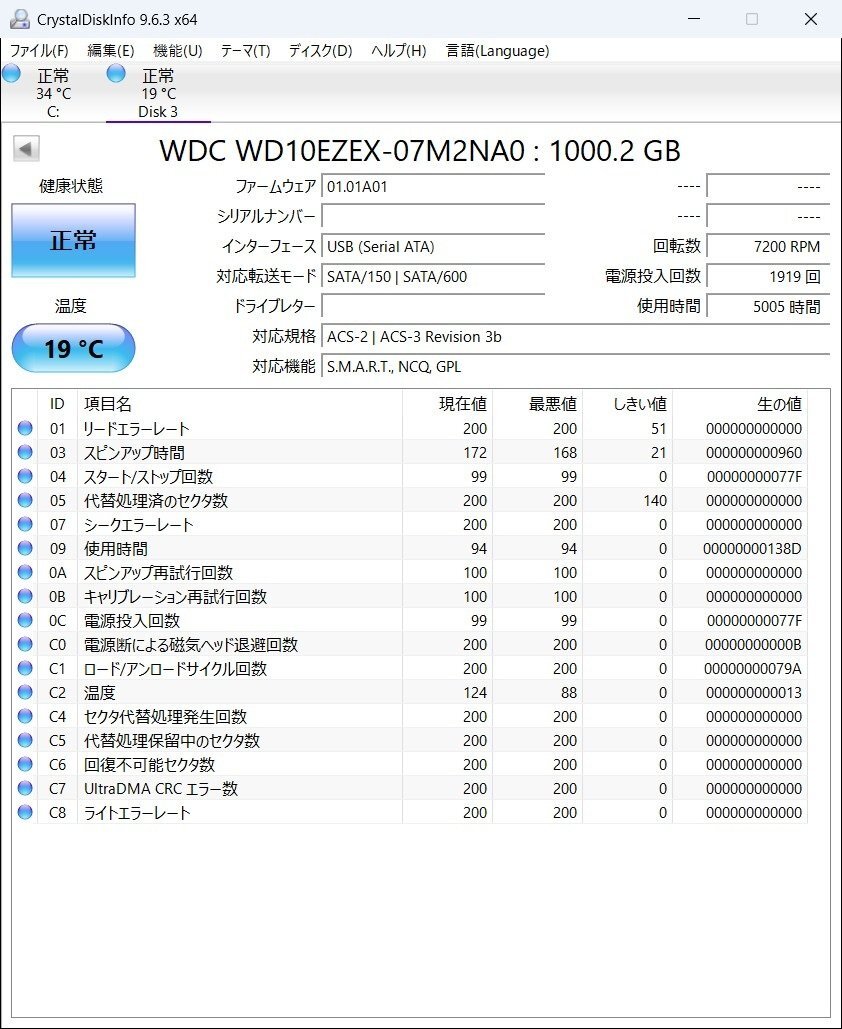842x1029 pixels.
Task: Click the previous disk arrow button
Action: coord(26,149)
